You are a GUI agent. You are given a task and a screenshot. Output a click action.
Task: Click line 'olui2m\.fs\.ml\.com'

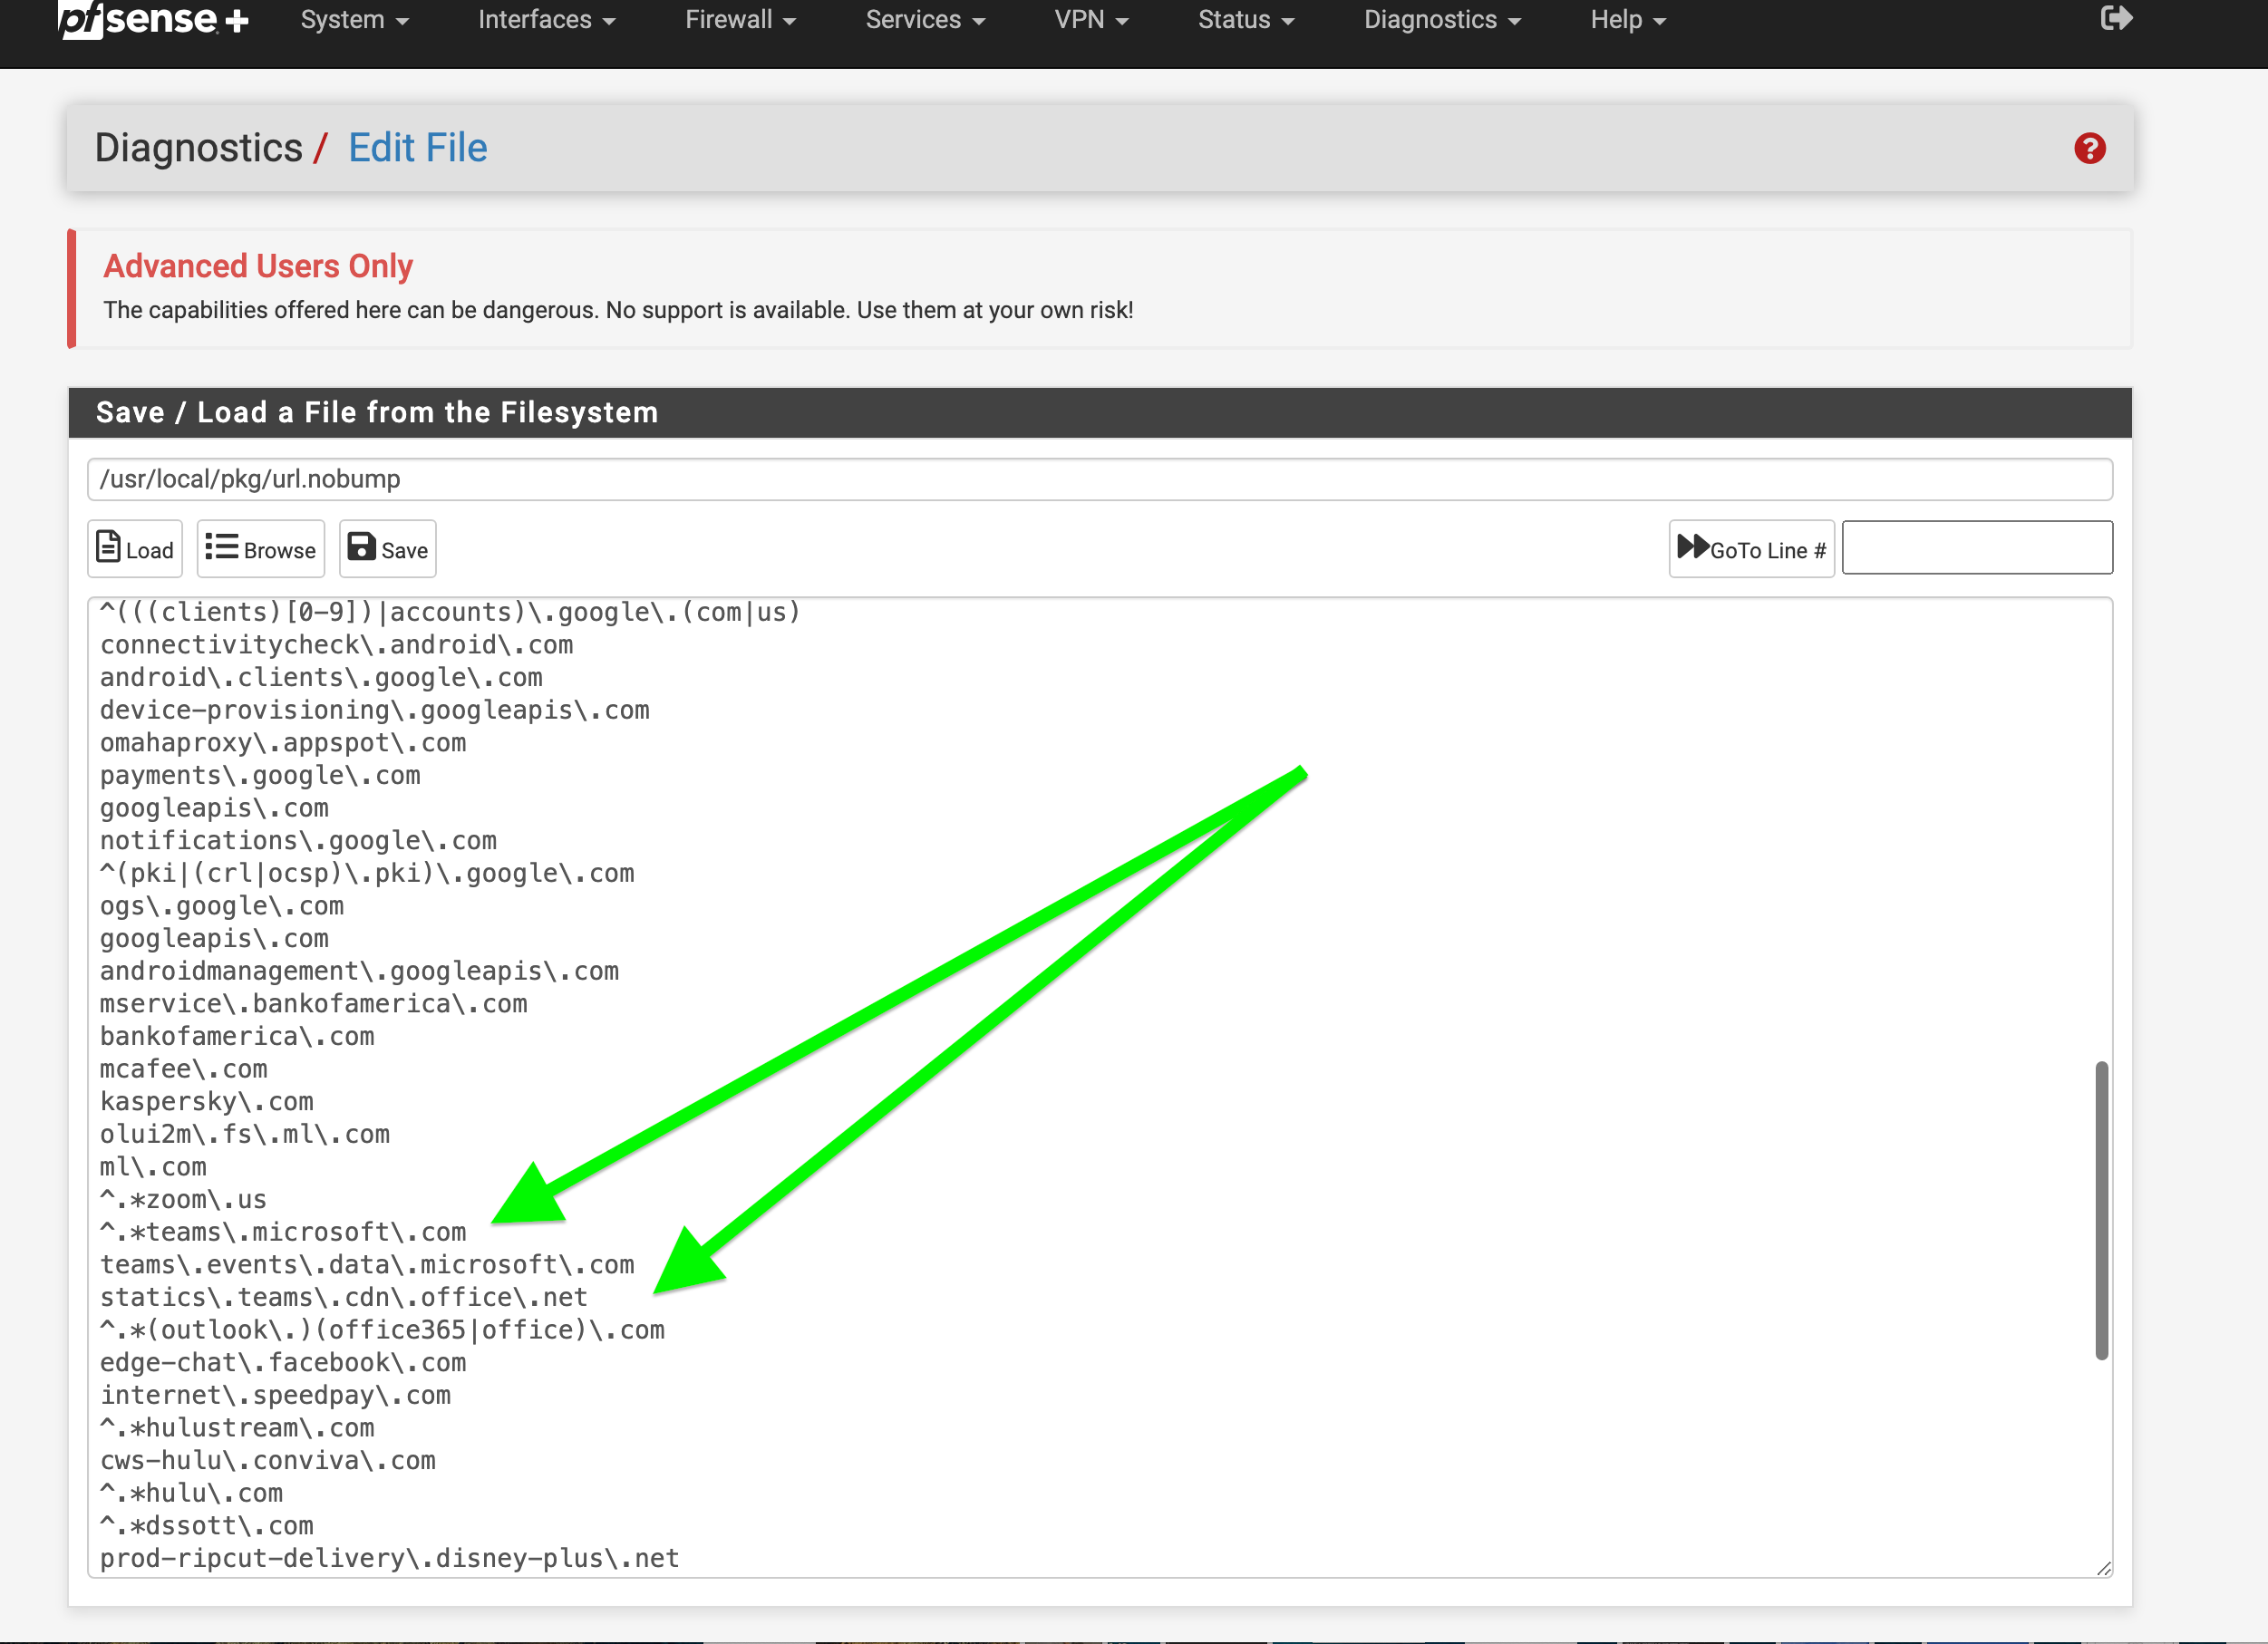[245, 1135]
